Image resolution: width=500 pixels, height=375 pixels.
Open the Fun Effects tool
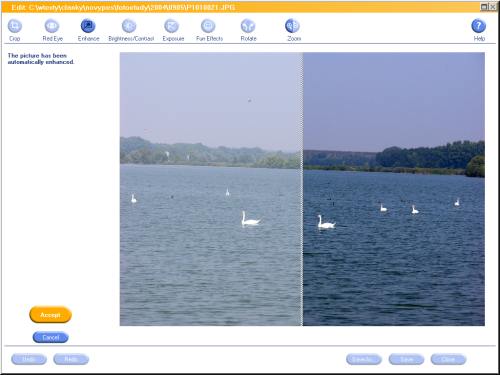tap(208, 26)
